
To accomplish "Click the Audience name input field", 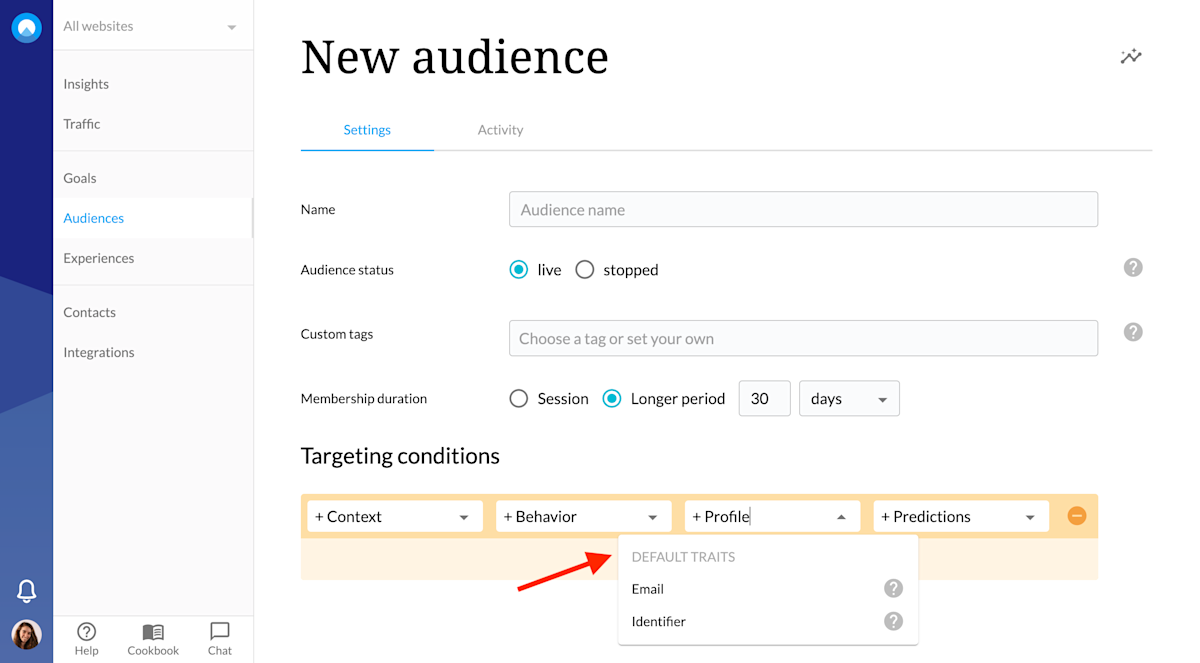I will pyautogui.click(x=803, y=209).
